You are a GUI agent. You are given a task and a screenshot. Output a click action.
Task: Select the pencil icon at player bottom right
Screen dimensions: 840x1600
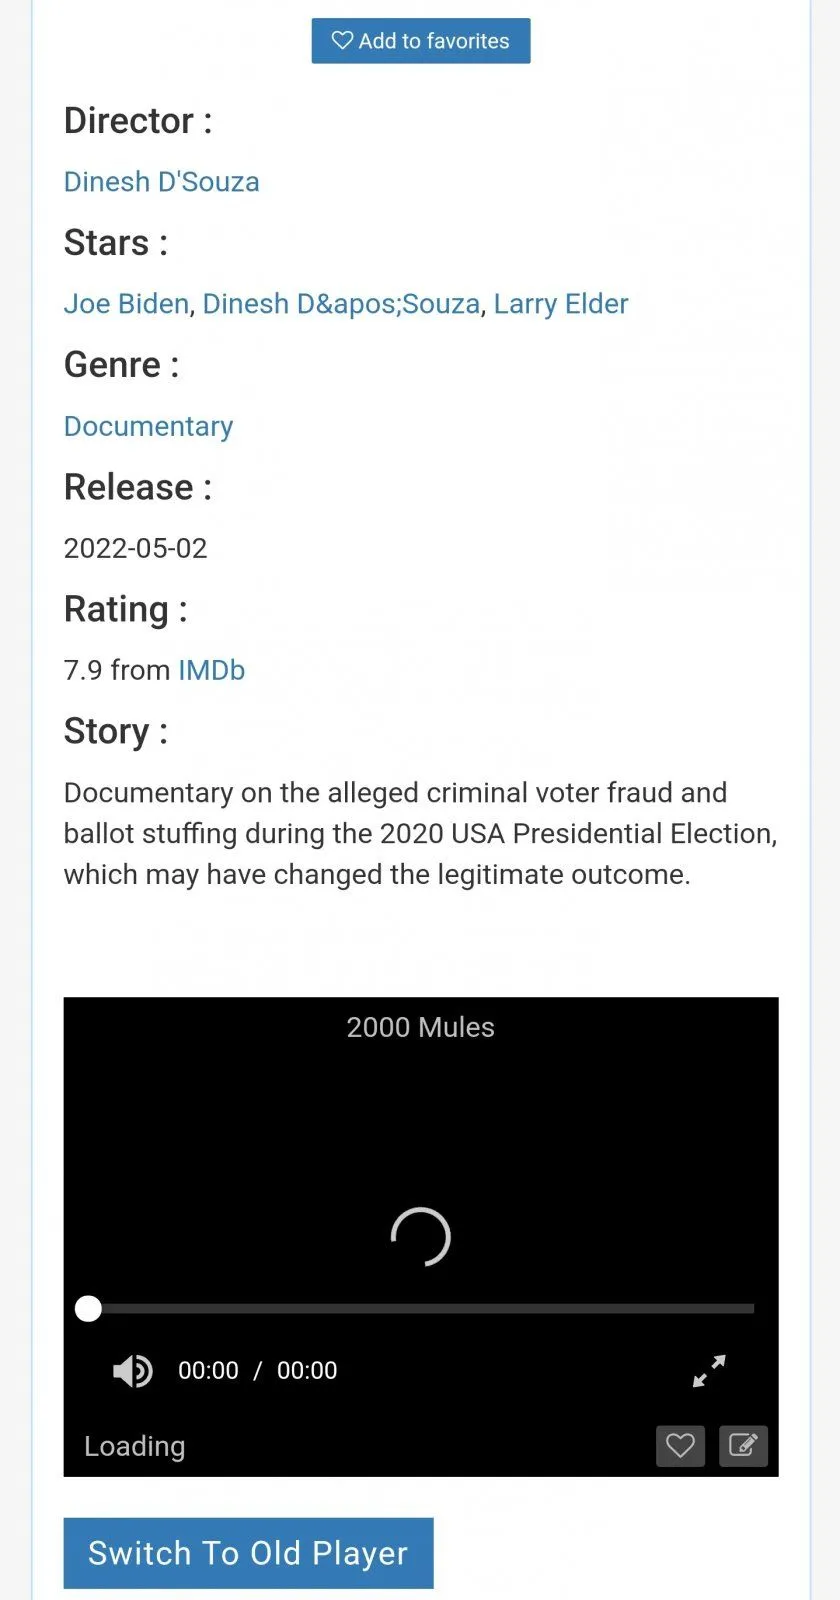[743, 1446]
